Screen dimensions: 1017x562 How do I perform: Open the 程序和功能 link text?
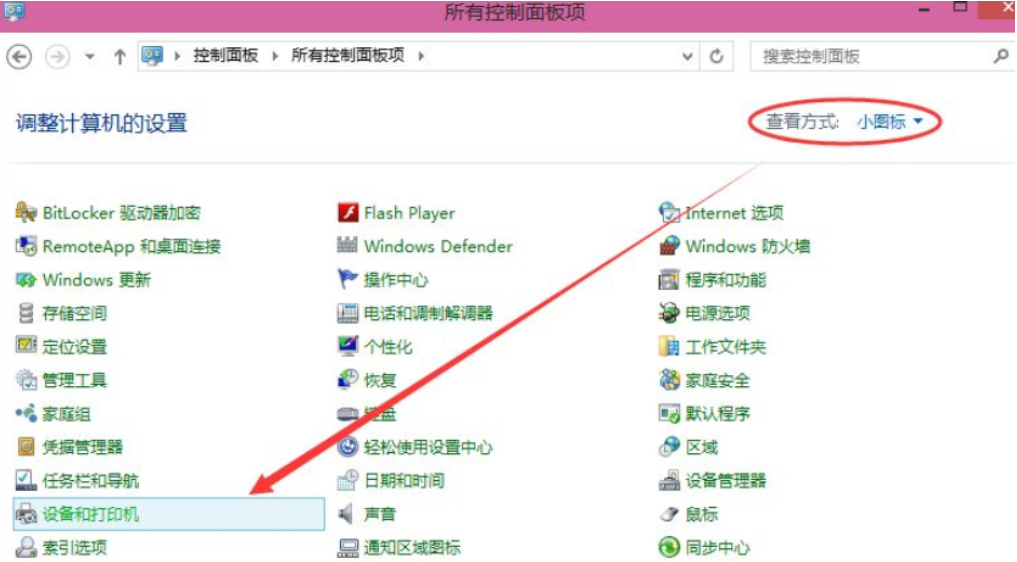pyautogui.click(x=726, y=280)
